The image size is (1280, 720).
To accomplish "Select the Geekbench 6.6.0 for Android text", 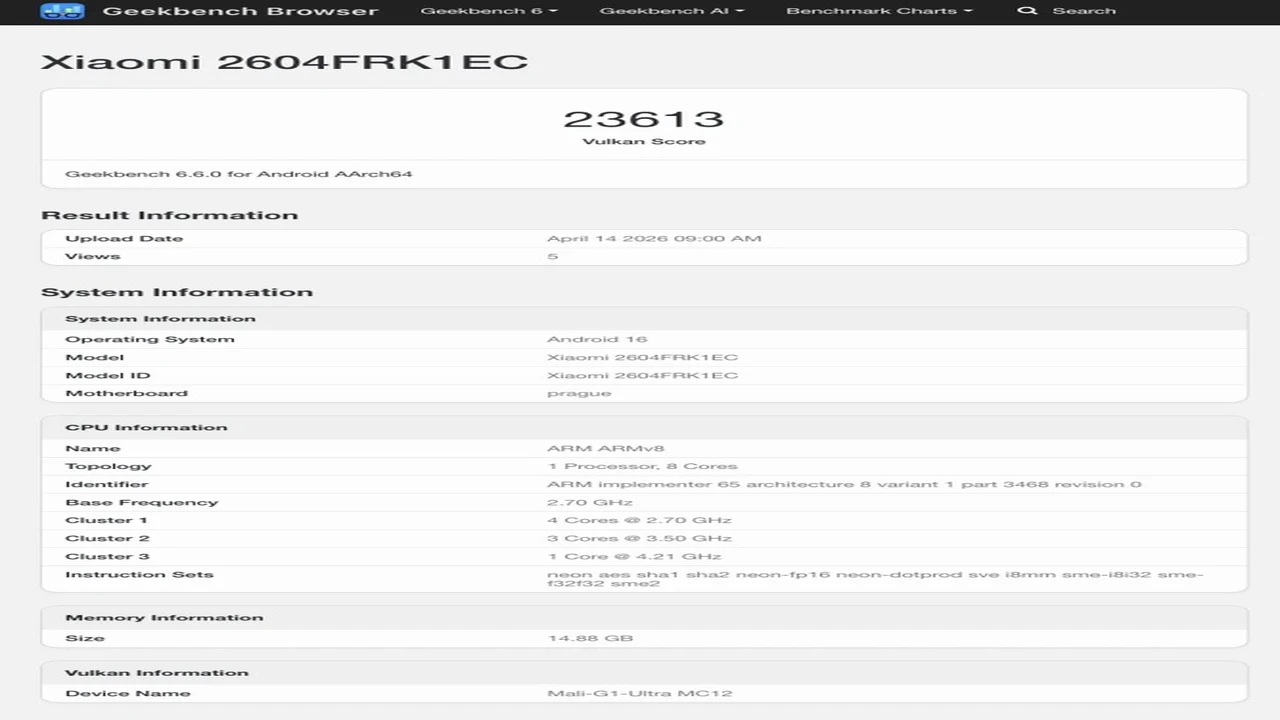I will click(238, 174).
